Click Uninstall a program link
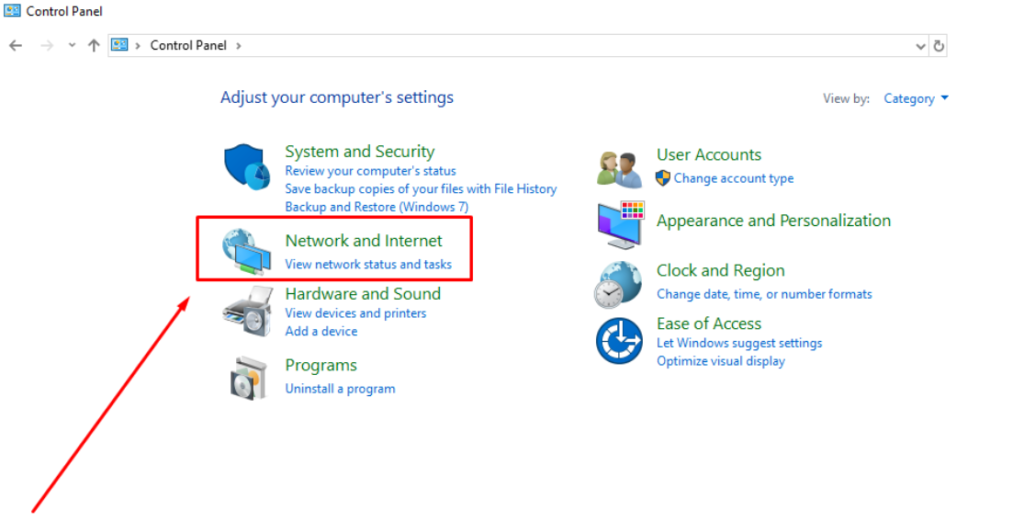The width and height of the screenshot is (1024, 522). 340,389
